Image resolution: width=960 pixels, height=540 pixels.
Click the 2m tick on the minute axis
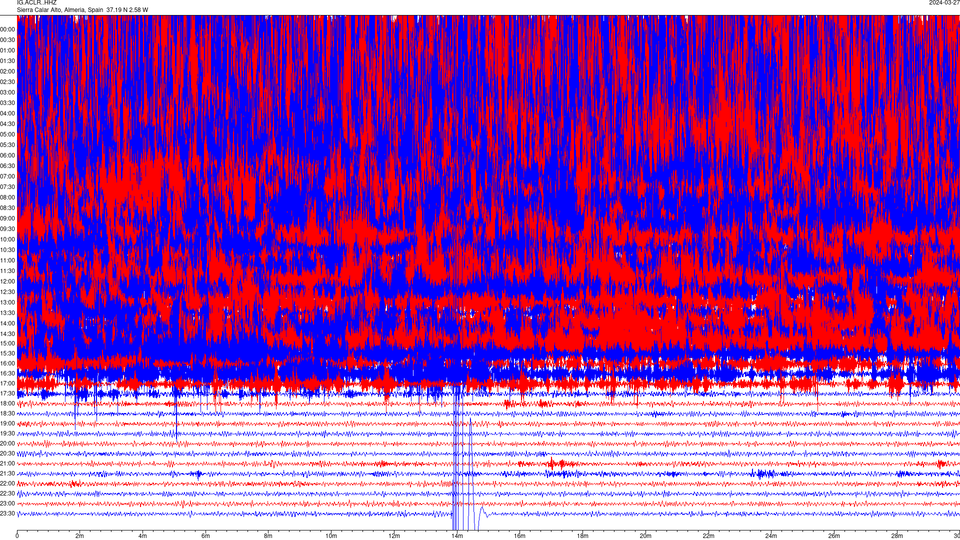click(x=80, y=536)
